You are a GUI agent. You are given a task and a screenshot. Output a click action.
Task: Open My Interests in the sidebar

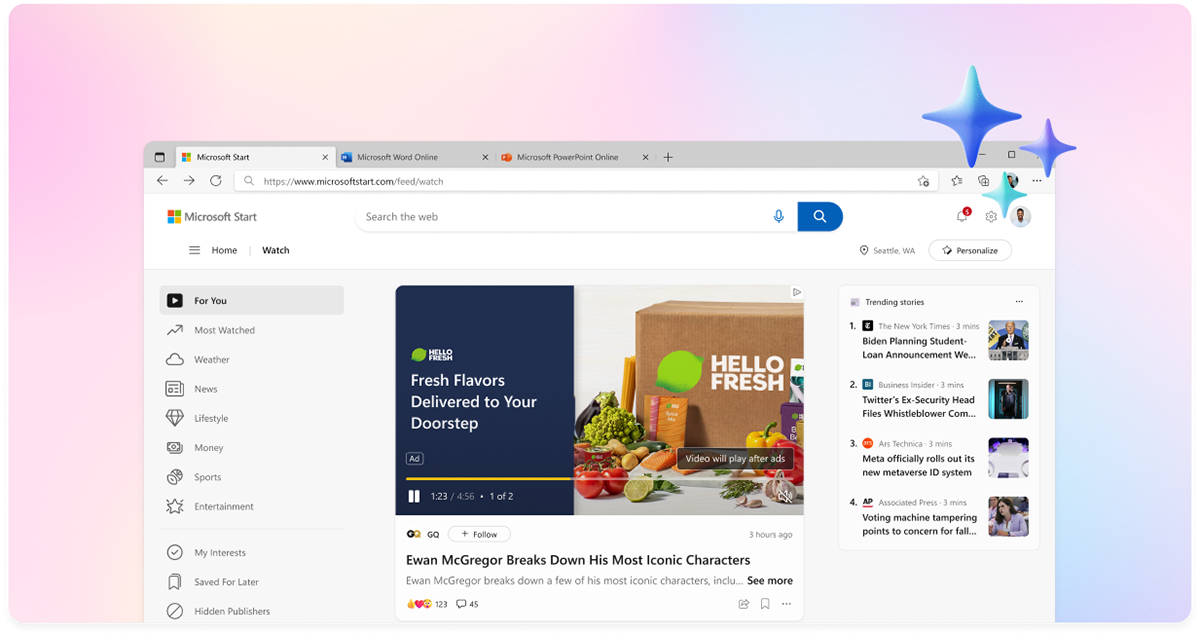[x=251, y=552]
